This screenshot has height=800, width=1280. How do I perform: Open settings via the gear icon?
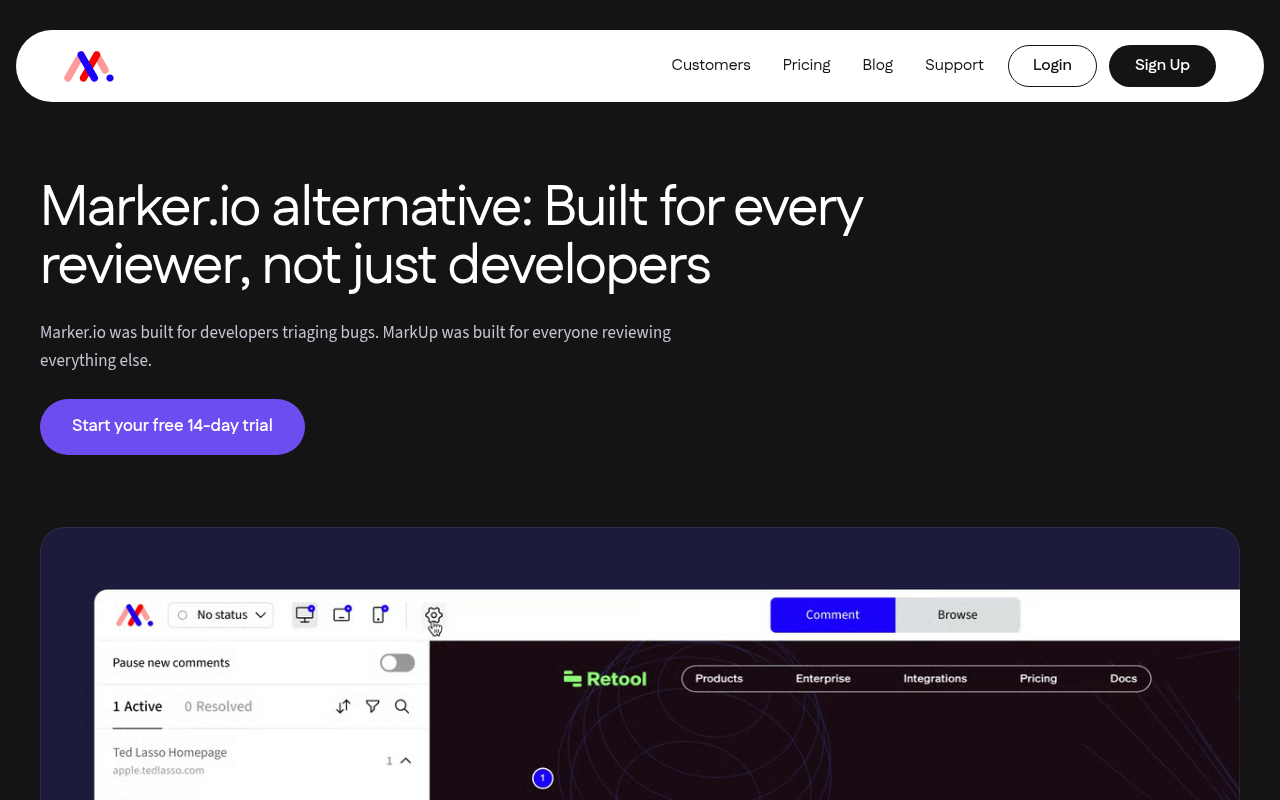[x=434, y=615]
